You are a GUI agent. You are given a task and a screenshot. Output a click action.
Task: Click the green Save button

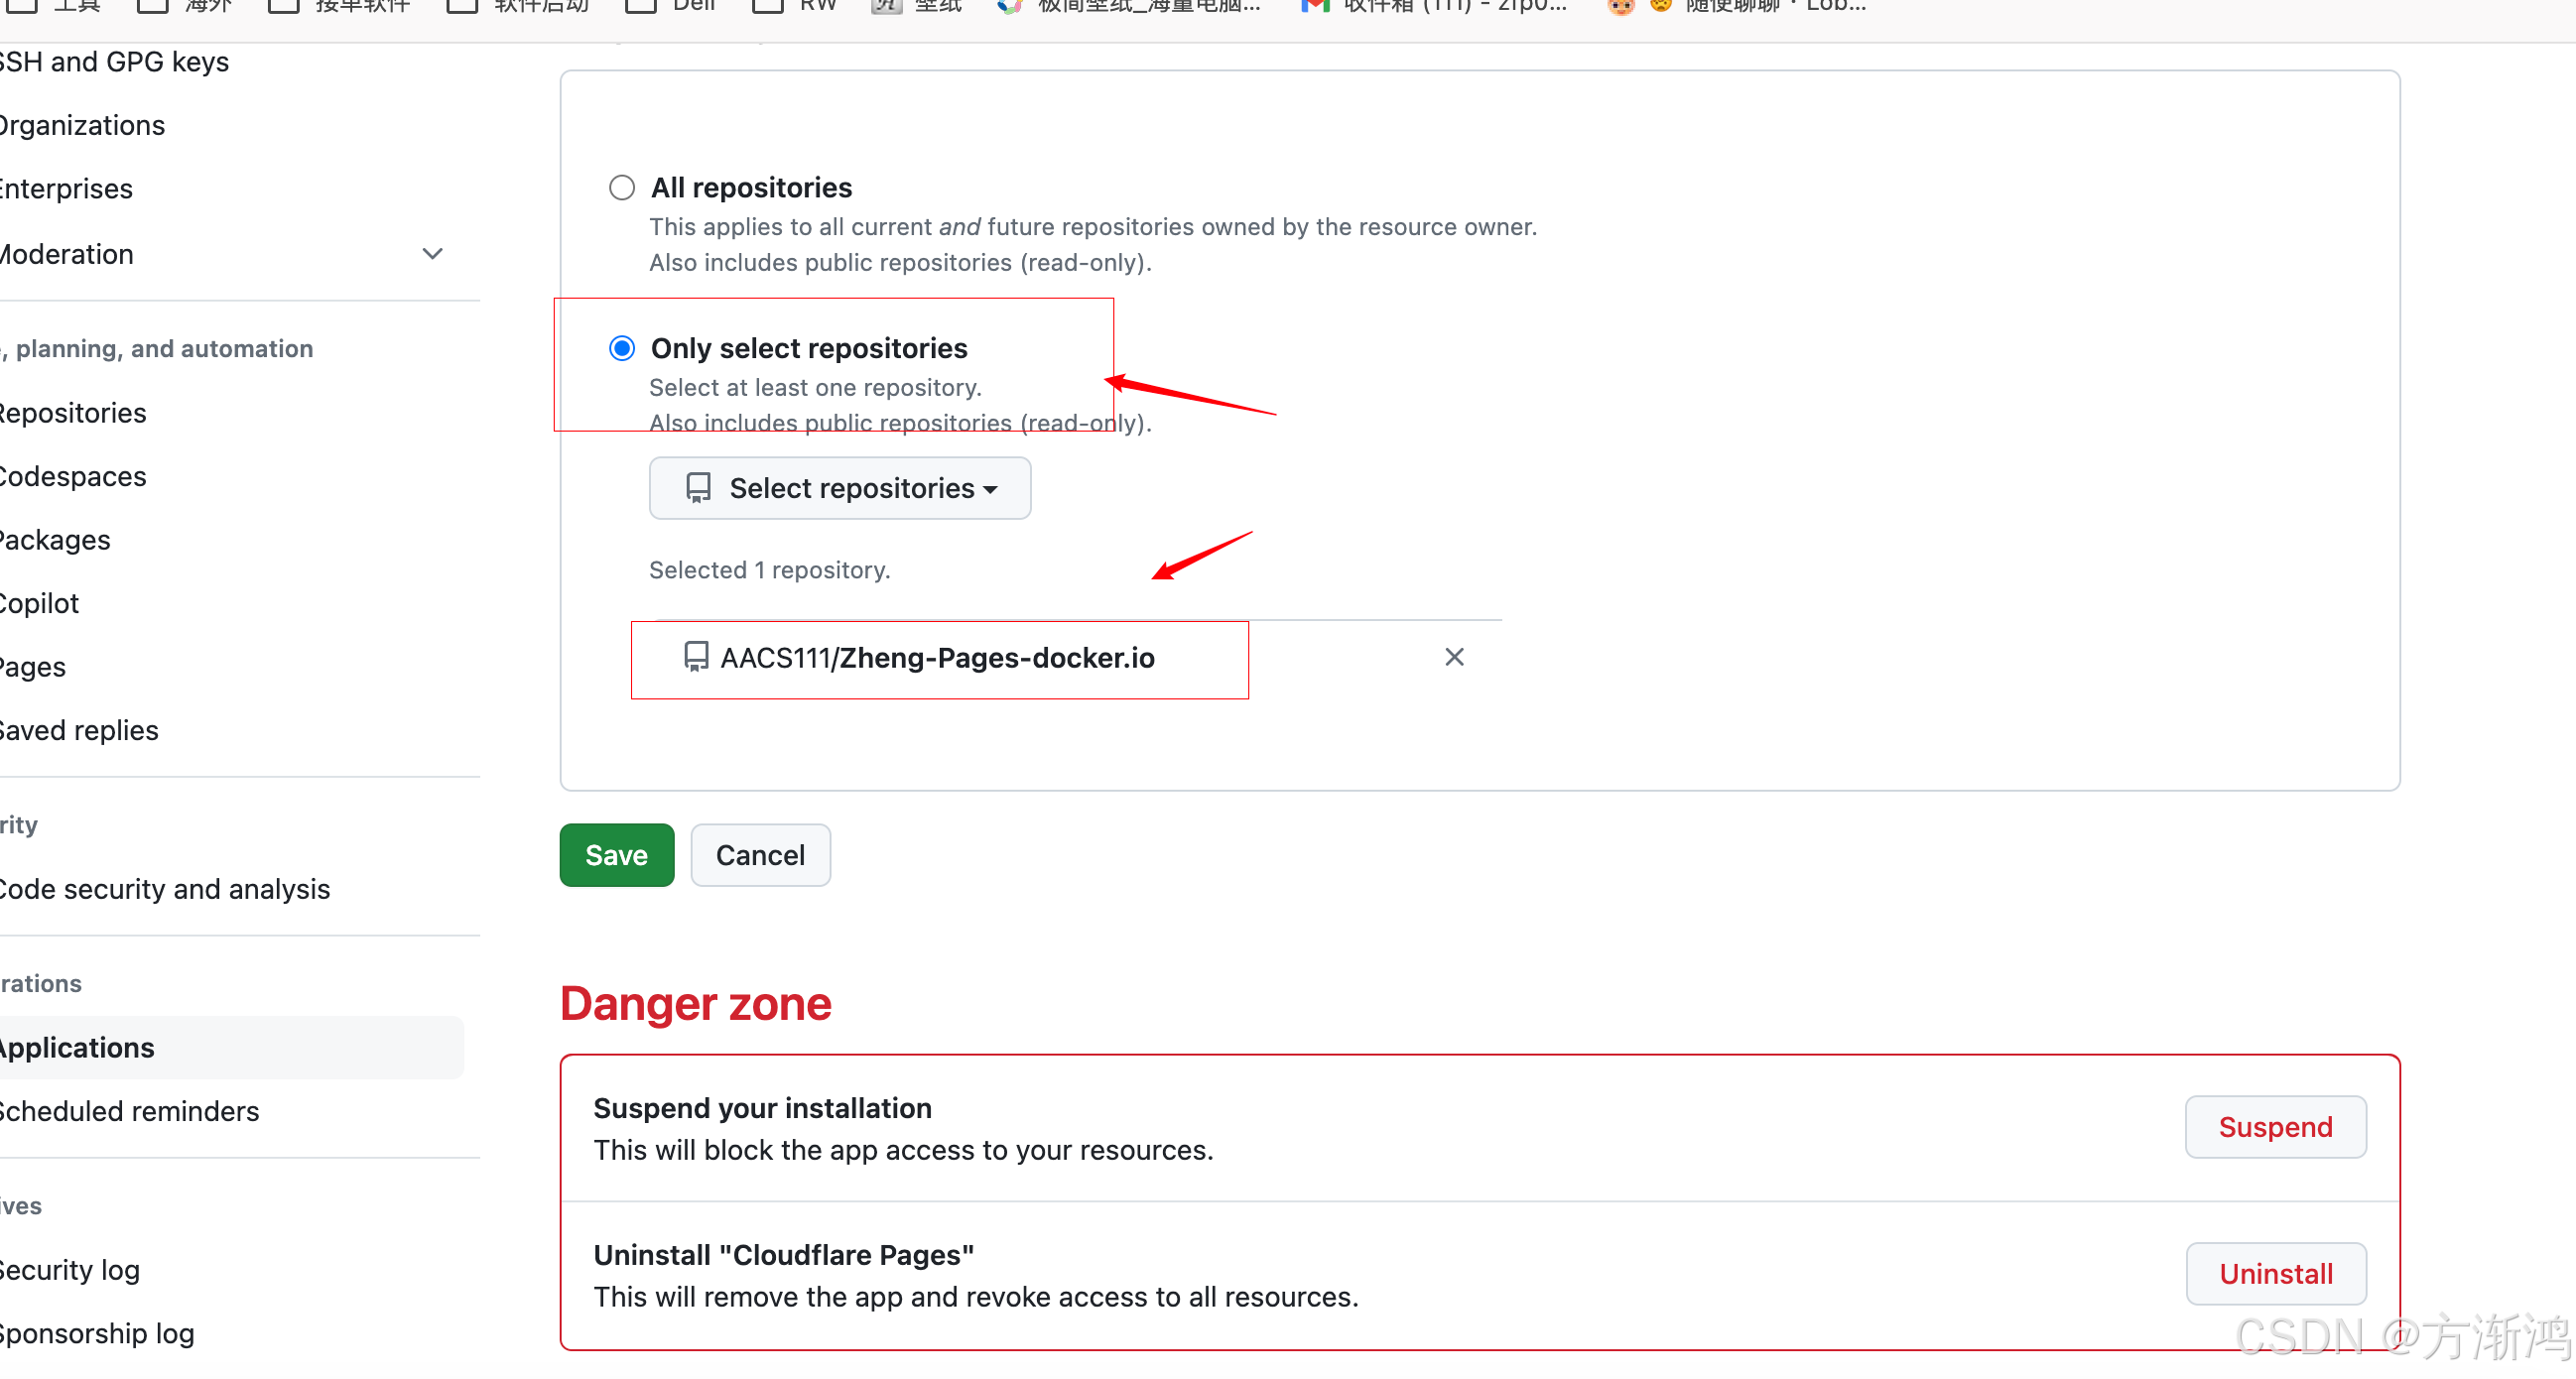coord(616,855)
